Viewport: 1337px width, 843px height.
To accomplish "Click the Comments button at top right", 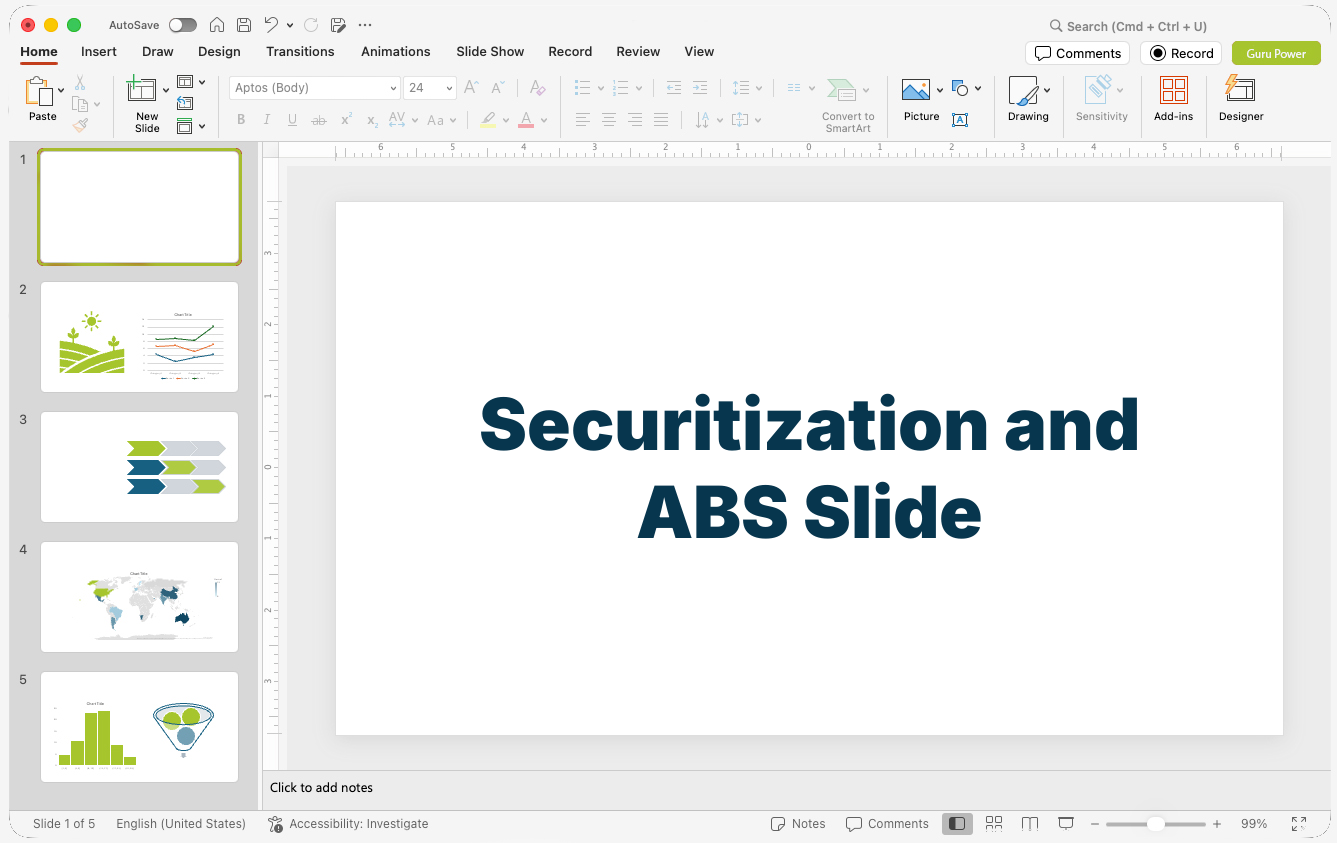I will pos(1077,53).
